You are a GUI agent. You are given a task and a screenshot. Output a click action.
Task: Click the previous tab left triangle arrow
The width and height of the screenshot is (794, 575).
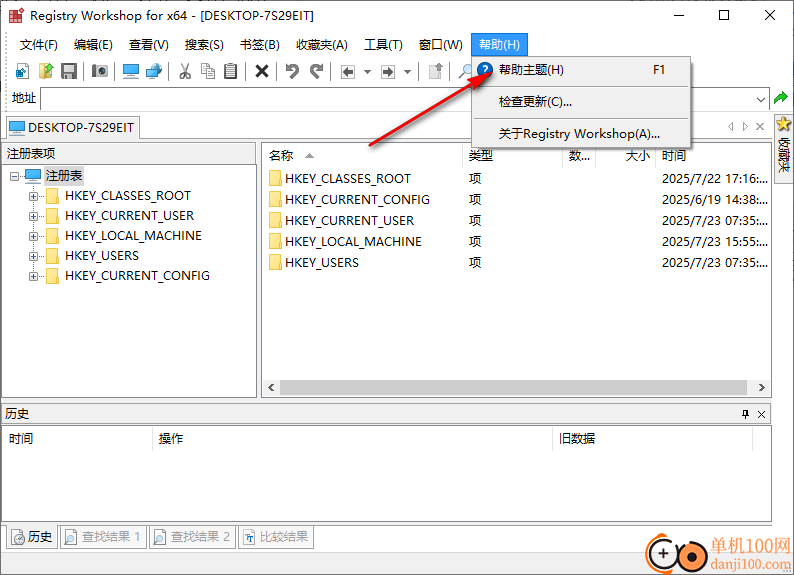pyautogui.click(x=730, y=127)
